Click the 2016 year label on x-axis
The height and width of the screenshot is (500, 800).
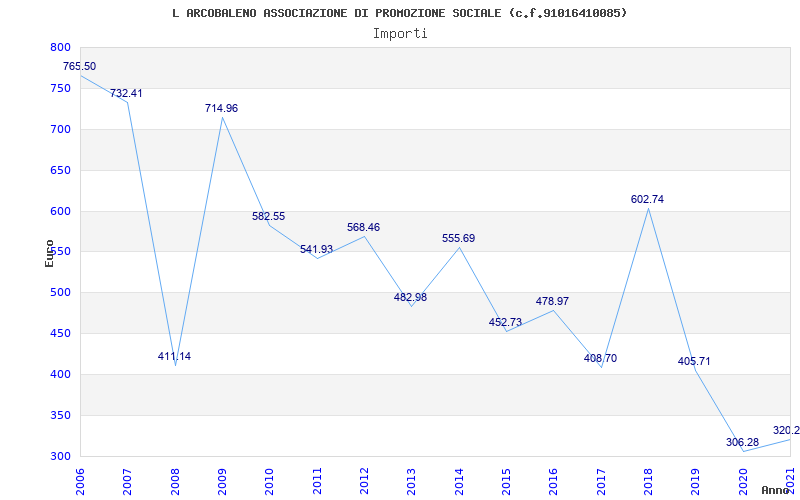pyautogui.click(x=554, y=482)
